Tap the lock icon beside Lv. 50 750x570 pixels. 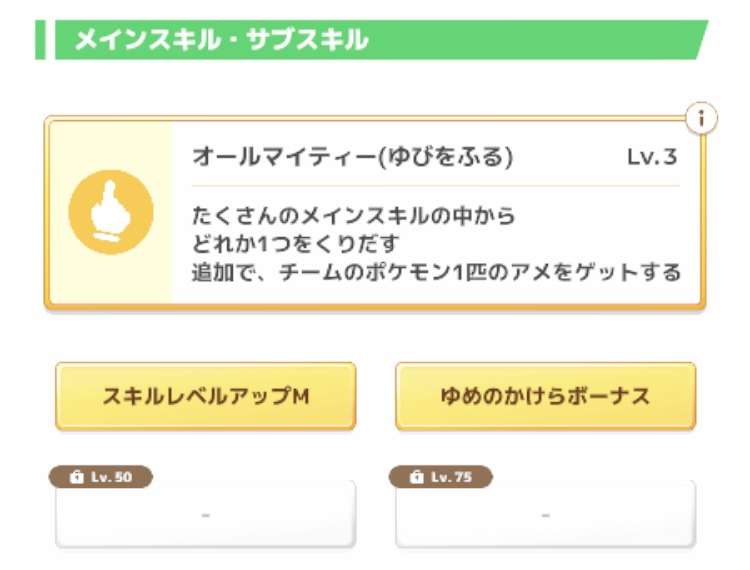[x=76, y=478]
